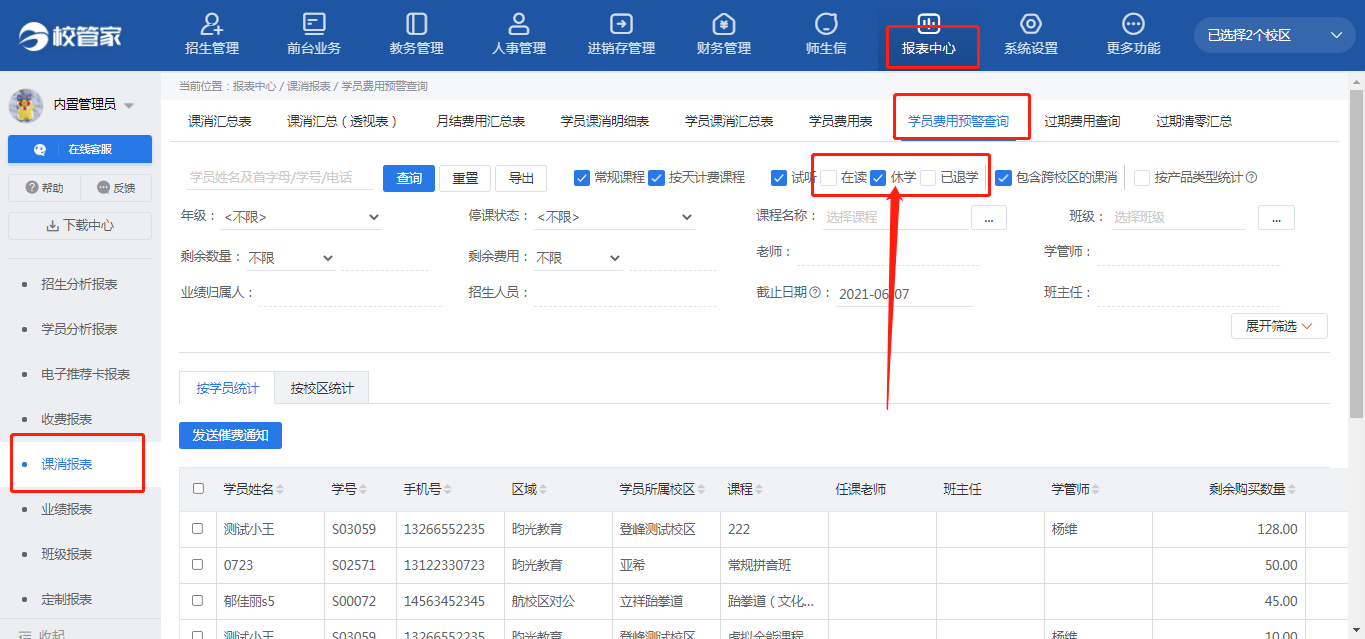Click 截止日期 date field 2021-06-07

pos(904,294)
